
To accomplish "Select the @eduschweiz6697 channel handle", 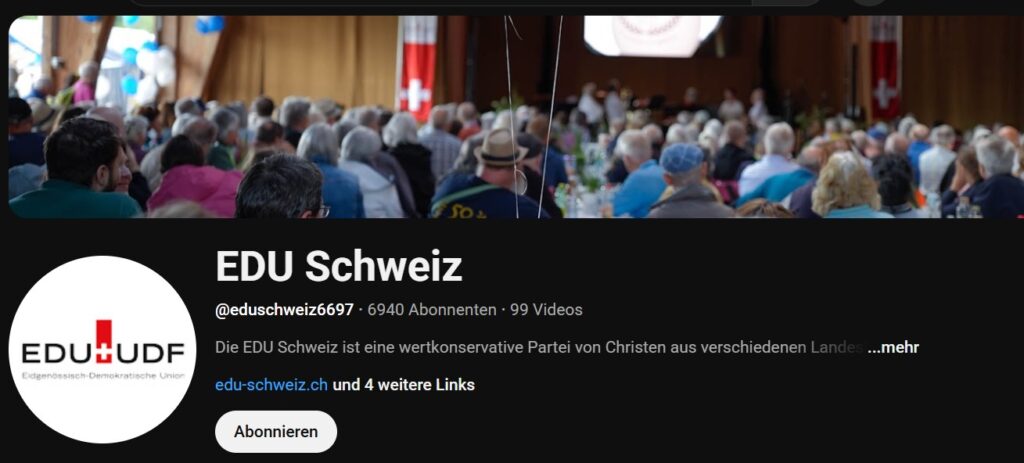I will tap(284, 310).
